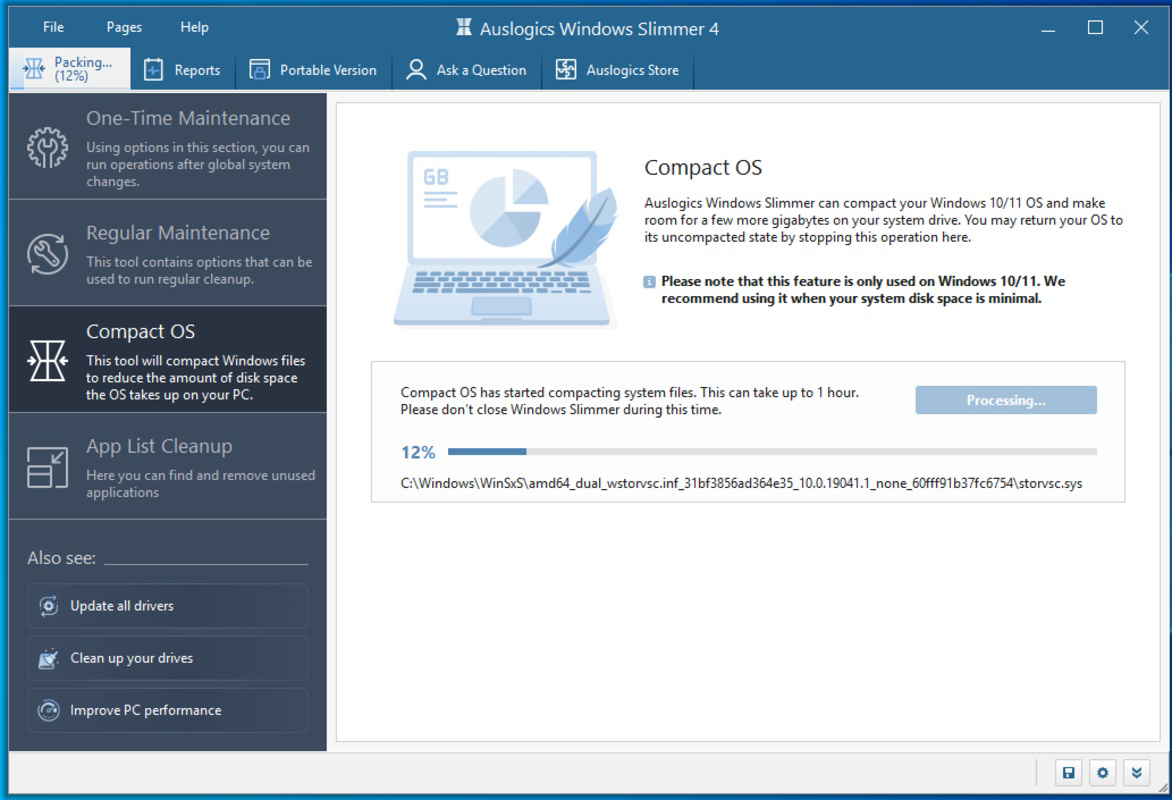Click the Clean up your drives icon

click(49, 658)
